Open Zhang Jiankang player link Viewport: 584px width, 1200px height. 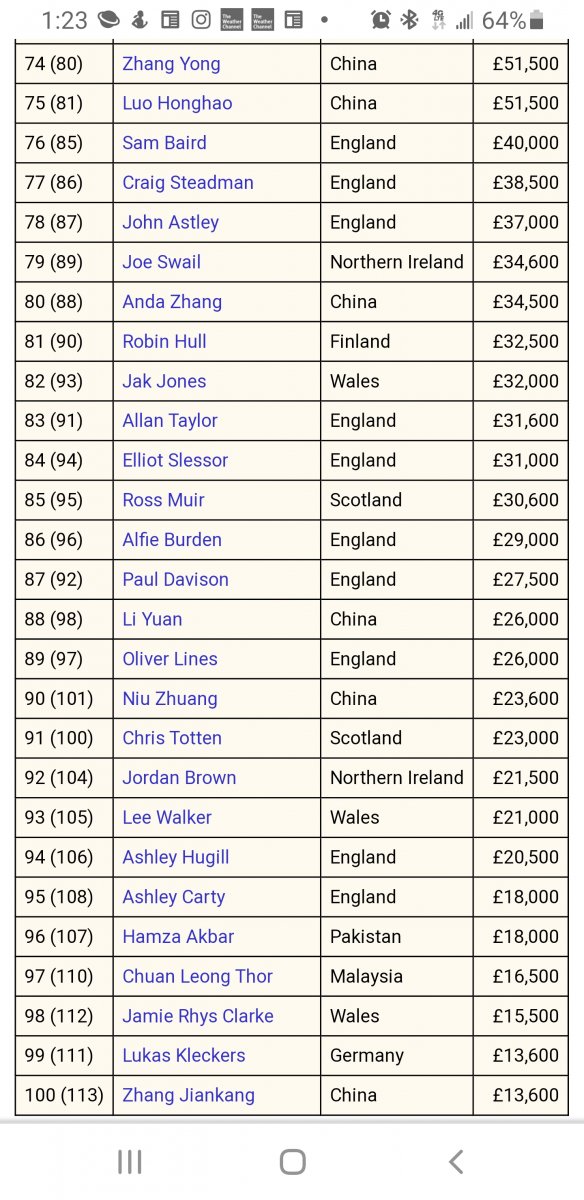pos(188,1095)
